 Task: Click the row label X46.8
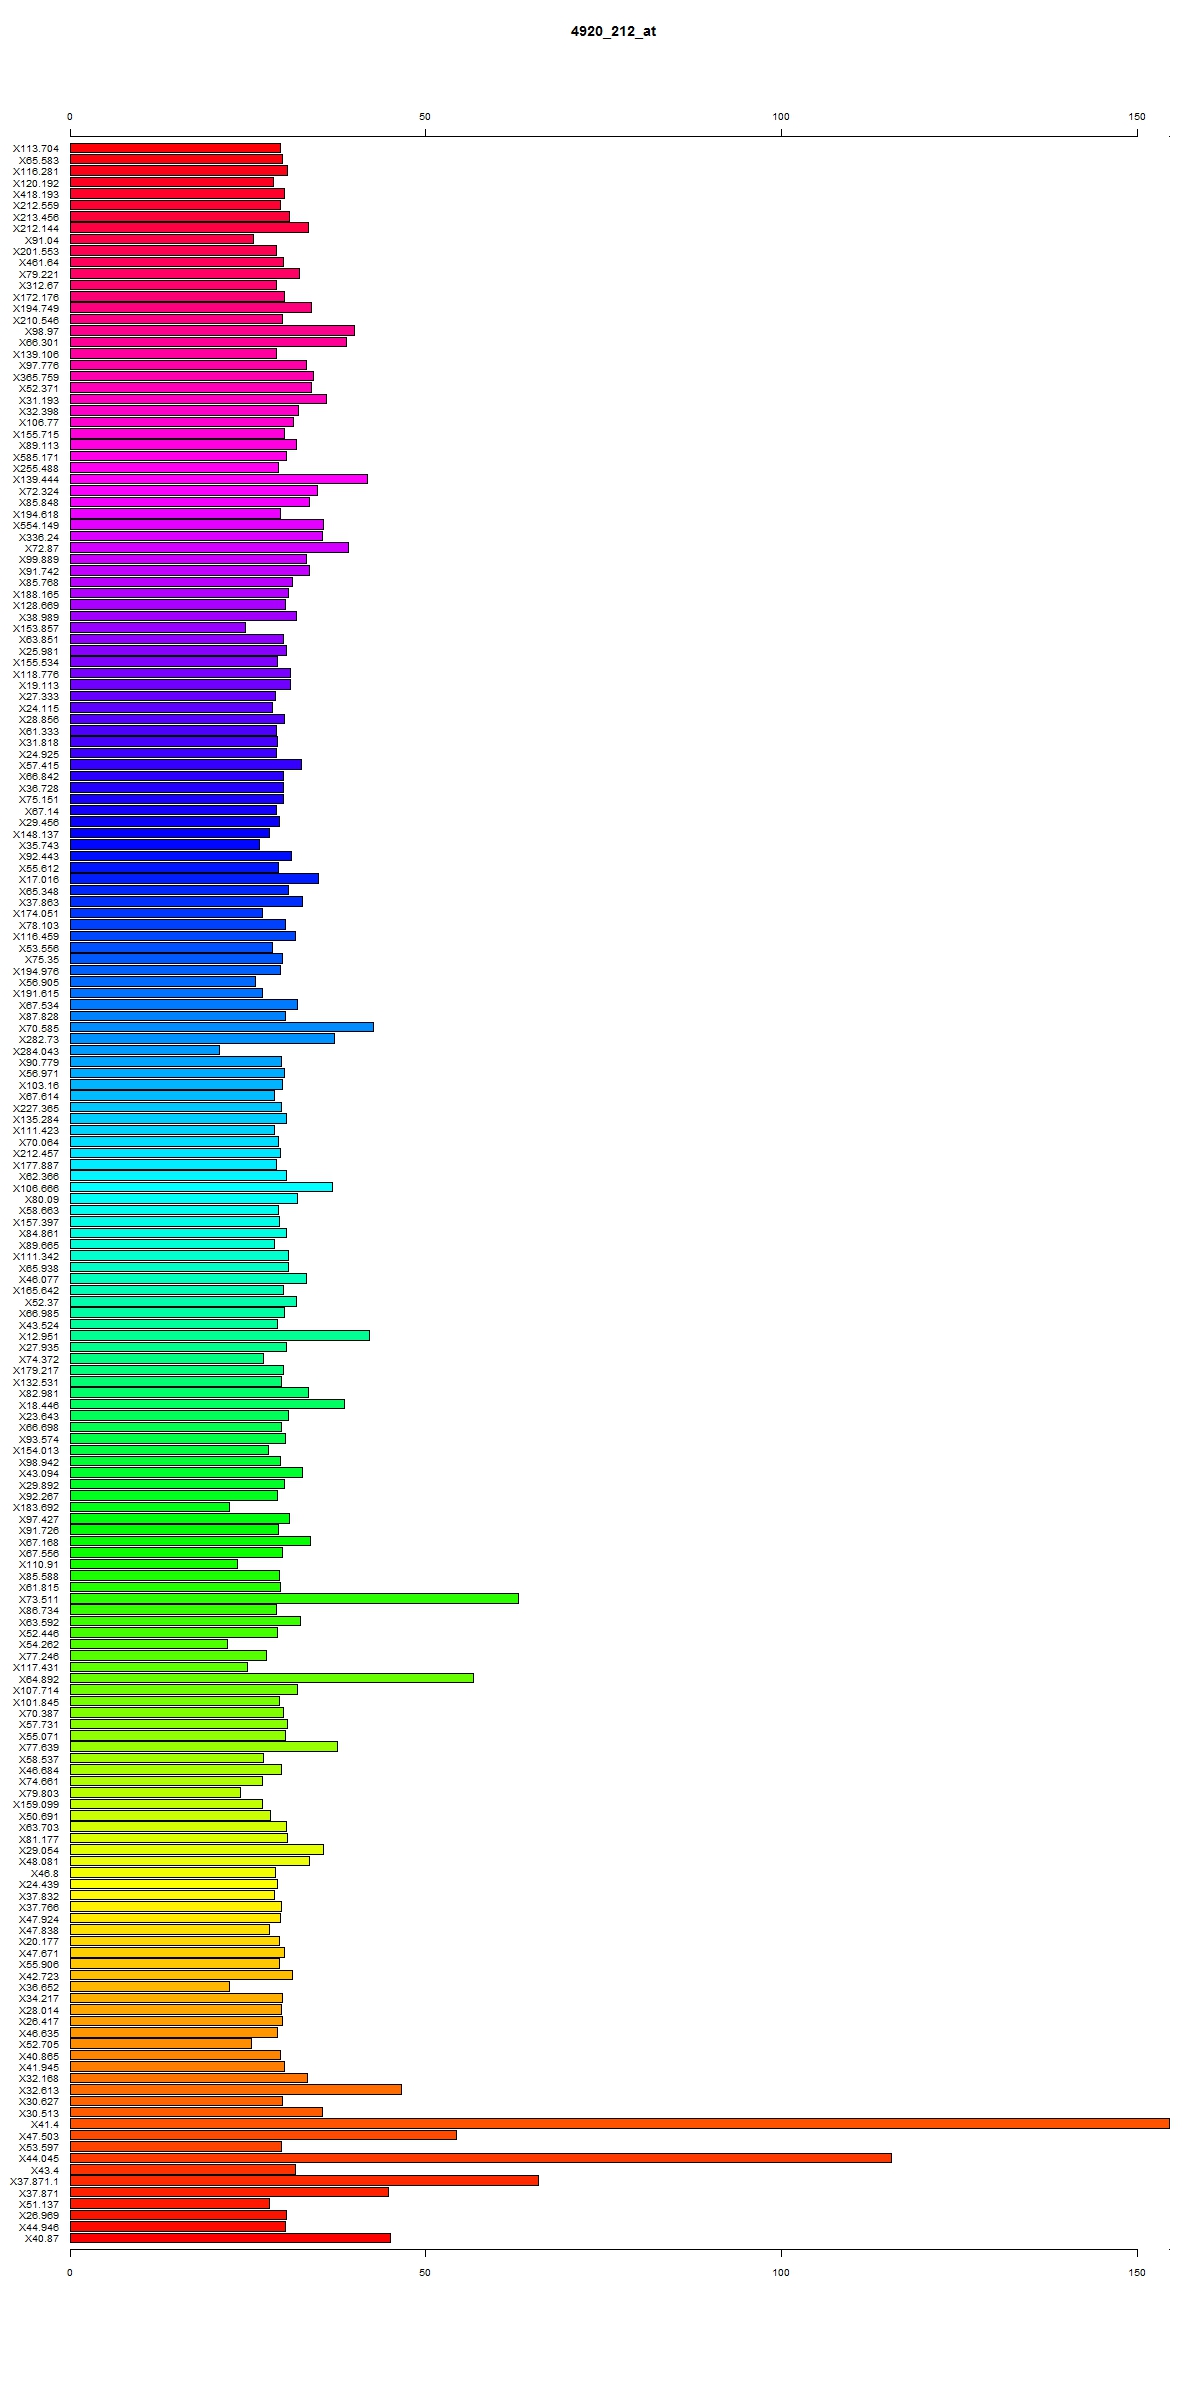[45, 1873]
